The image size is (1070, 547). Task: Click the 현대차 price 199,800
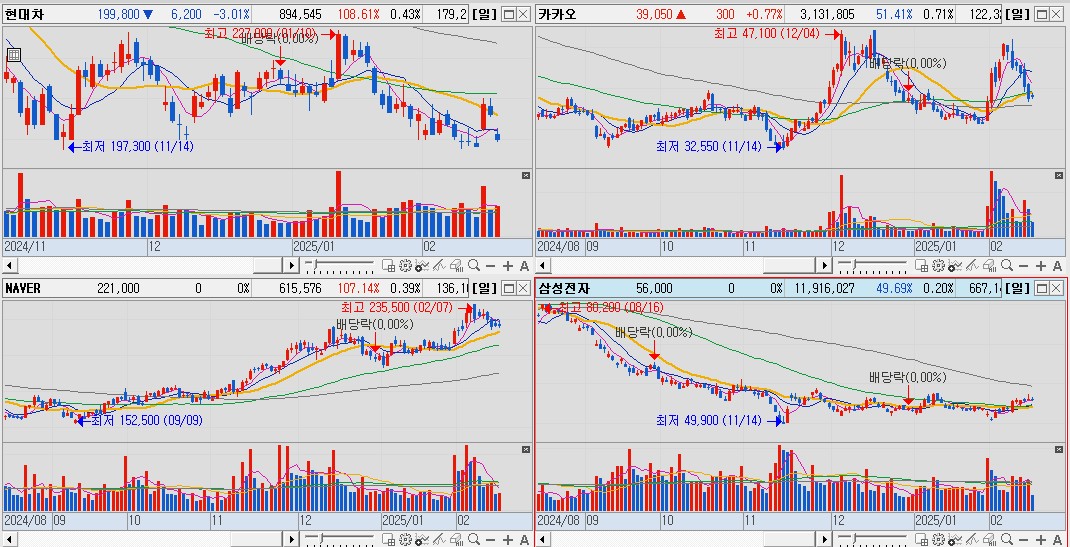point(119,14)
